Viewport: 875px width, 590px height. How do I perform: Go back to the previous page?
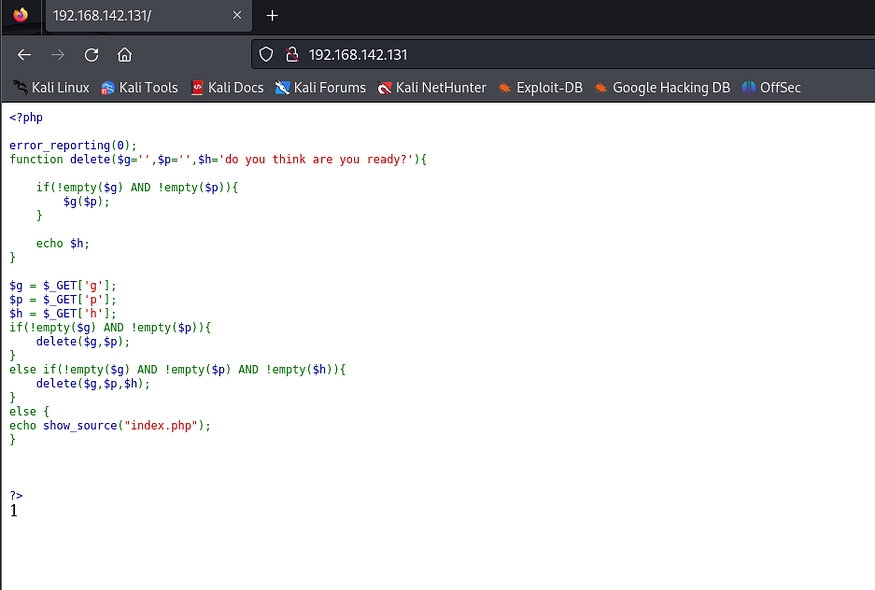tap(24, 55)
